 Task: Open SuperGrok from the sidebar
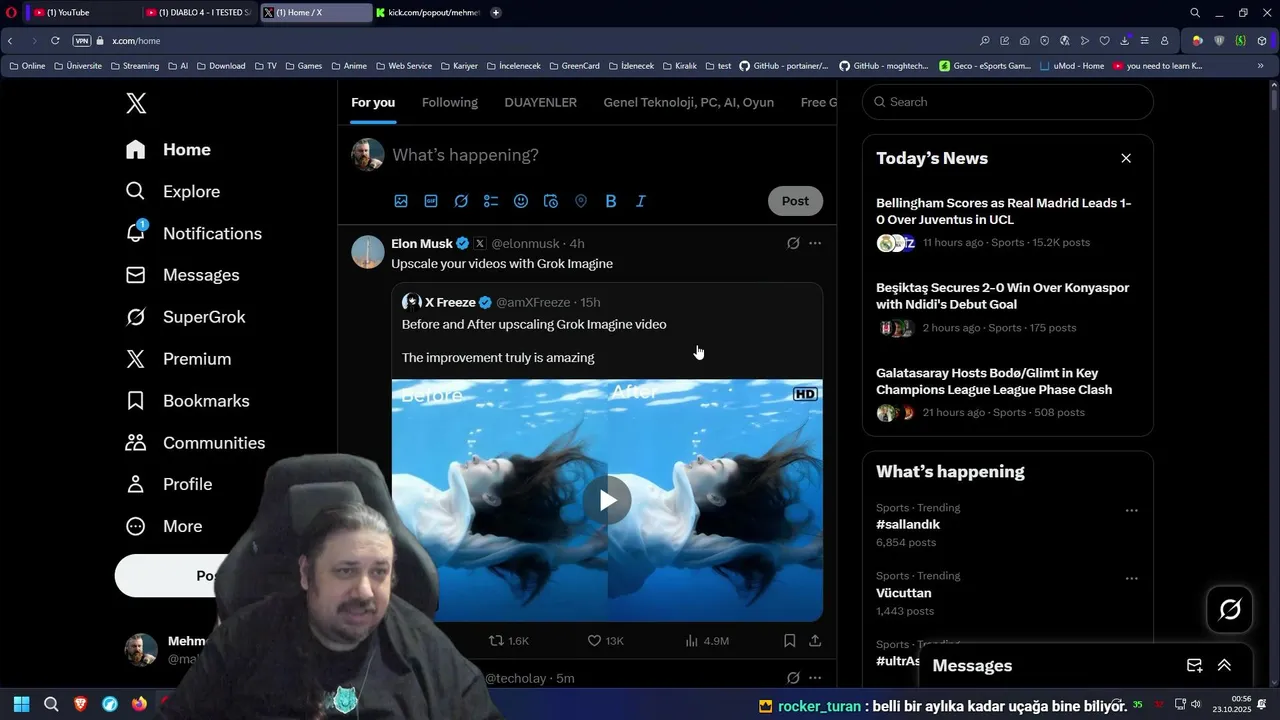point(185,317)
